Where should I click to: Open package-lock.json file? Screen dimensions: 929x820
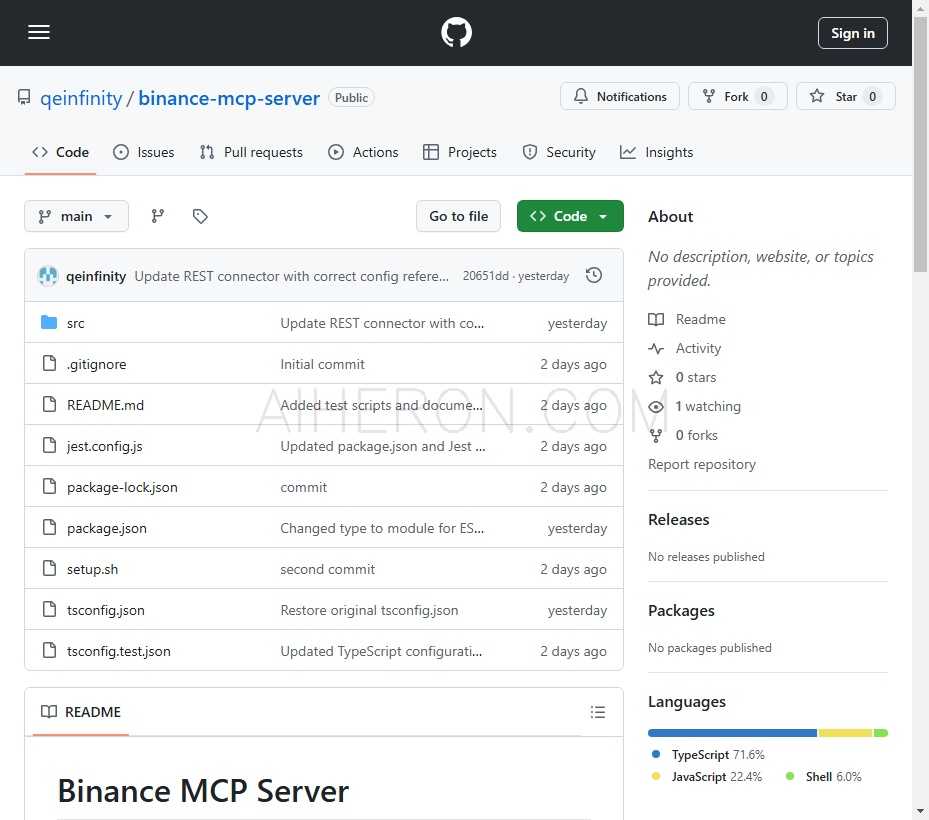[122, 487]
